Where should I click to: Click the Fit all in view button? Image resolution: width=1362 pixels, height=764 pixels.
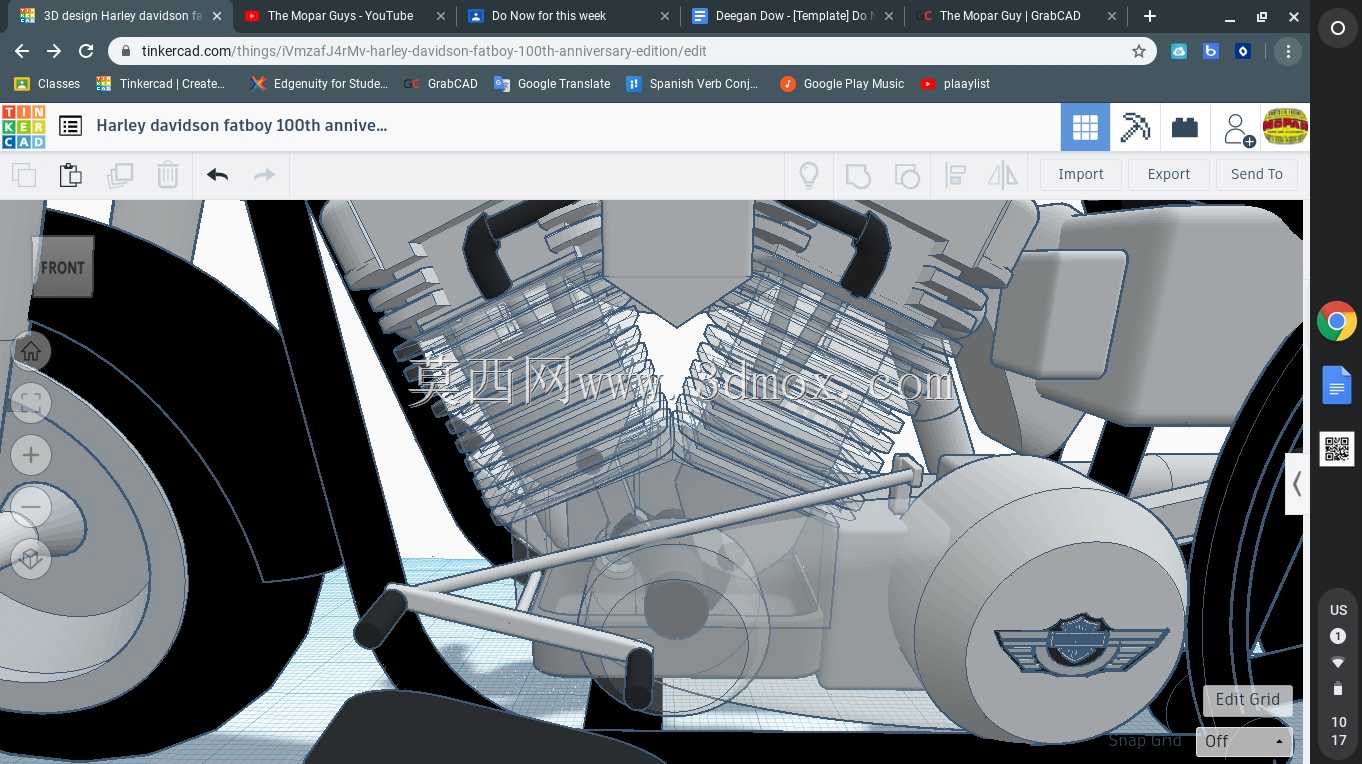coord(31,403)
